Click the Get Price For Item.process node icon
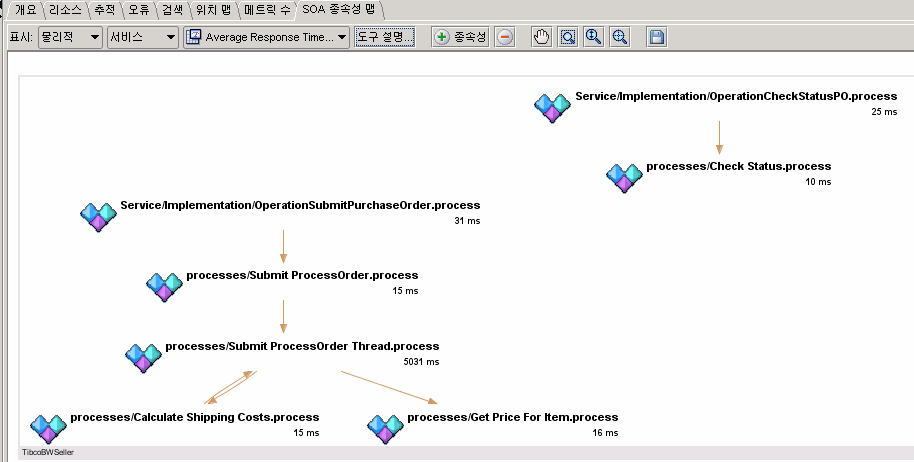 [x=385, y=429]
